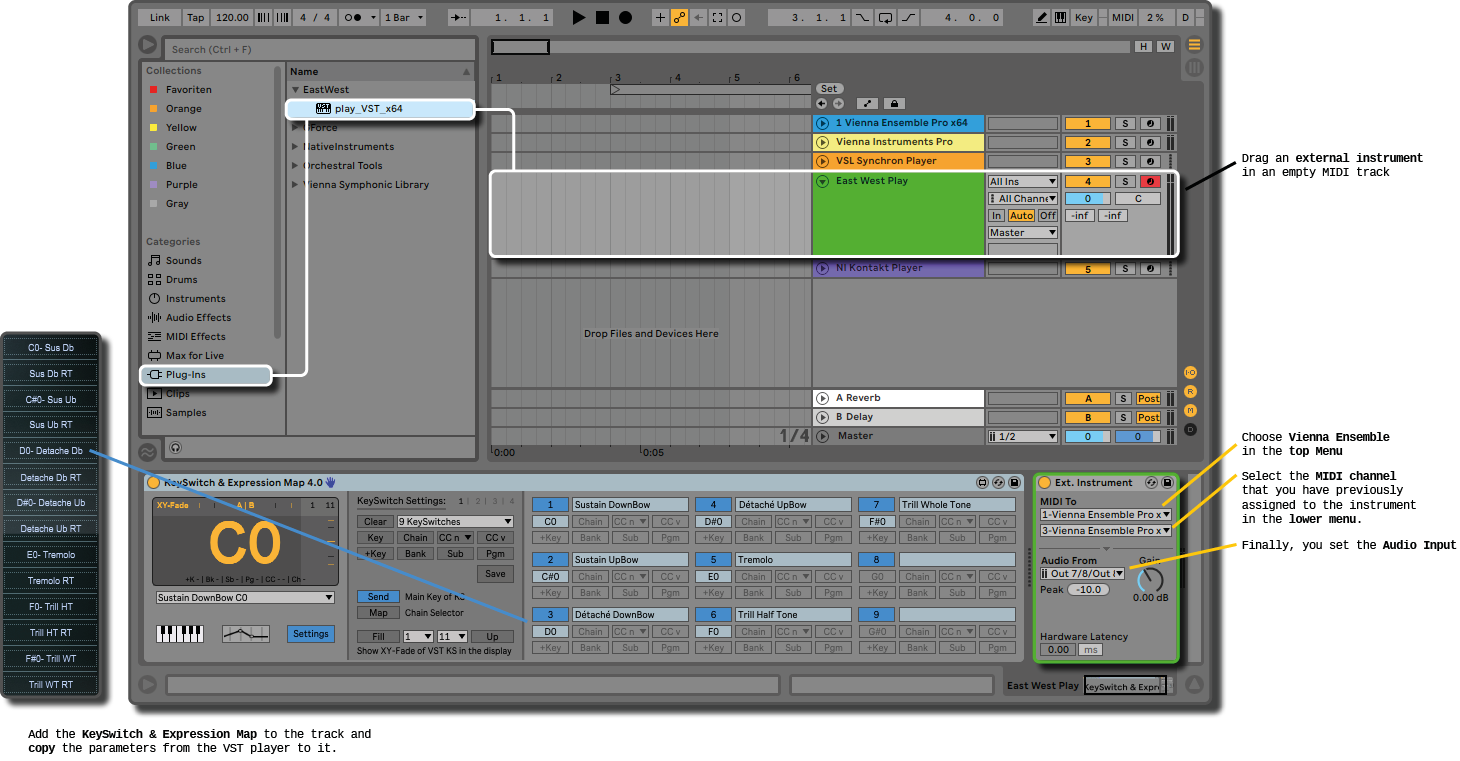Click the previous locator arrow icon
Image resolution: width=1460 pixels, height=761 pixels.
pos(822,103)
